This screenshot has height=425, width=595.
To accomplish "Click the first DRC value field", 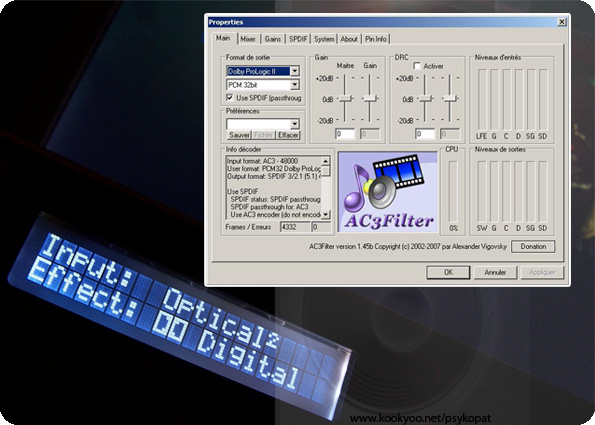I will pos(425,134).
